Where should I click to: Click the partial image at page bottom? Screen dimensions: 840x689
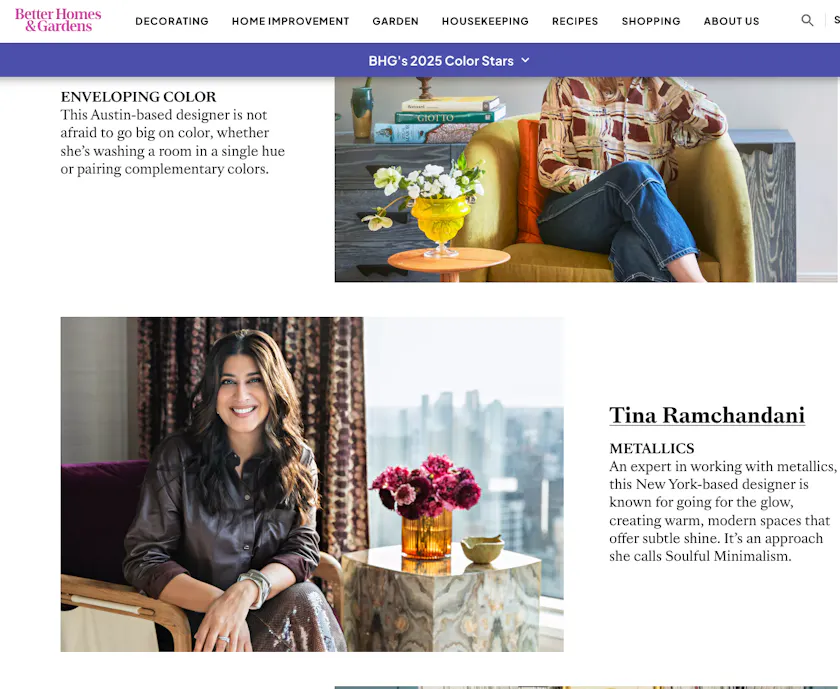coord(587,687)
